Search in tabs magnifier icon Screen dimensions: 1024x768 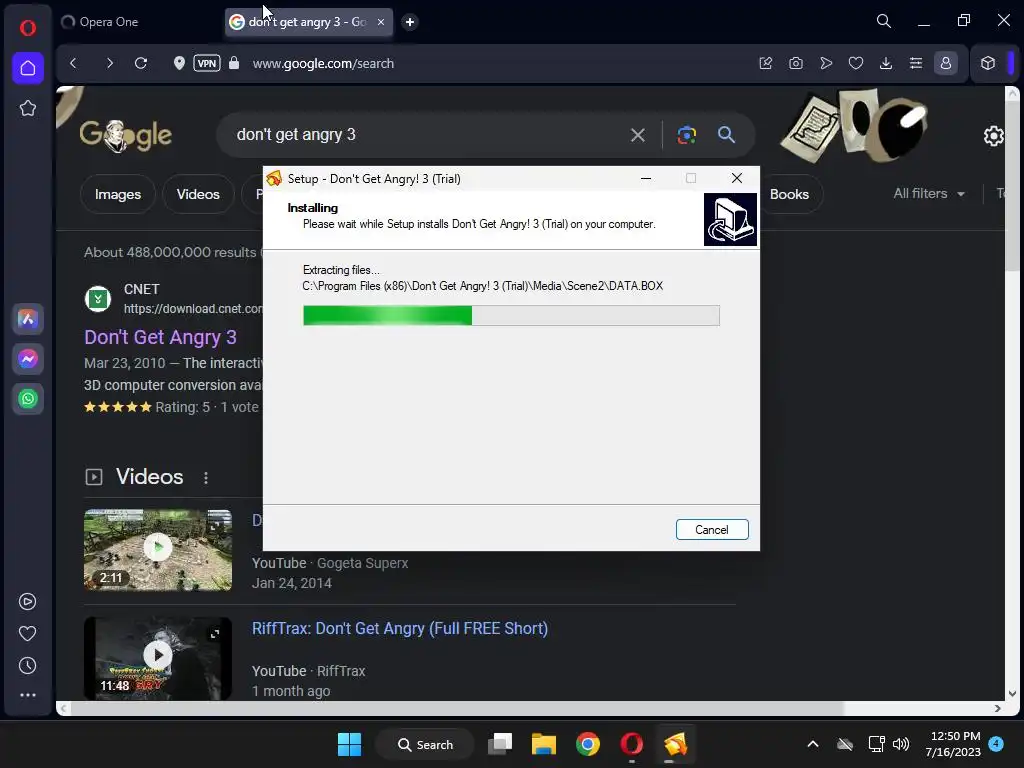click(884, 21)
